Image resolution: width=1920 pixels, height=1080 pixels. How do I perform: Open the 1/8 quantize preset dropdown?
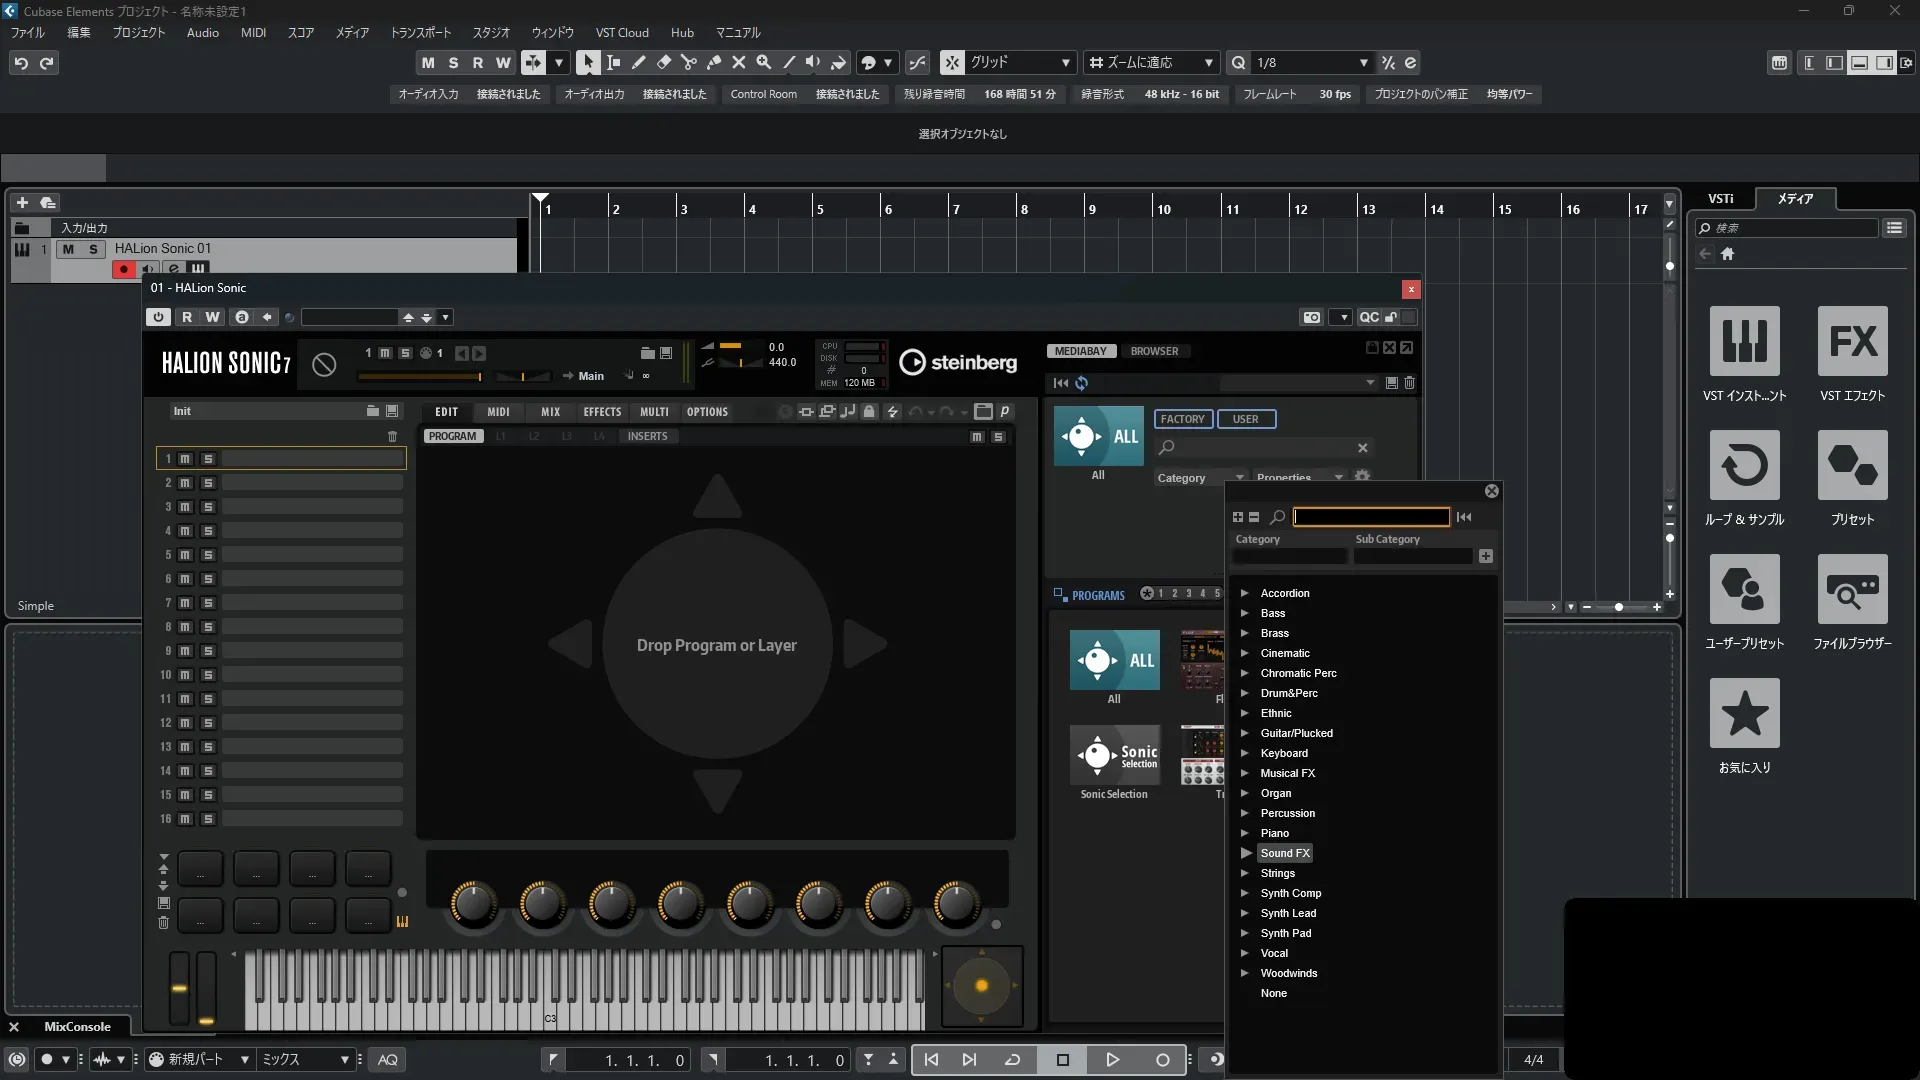pos(1363,62)
